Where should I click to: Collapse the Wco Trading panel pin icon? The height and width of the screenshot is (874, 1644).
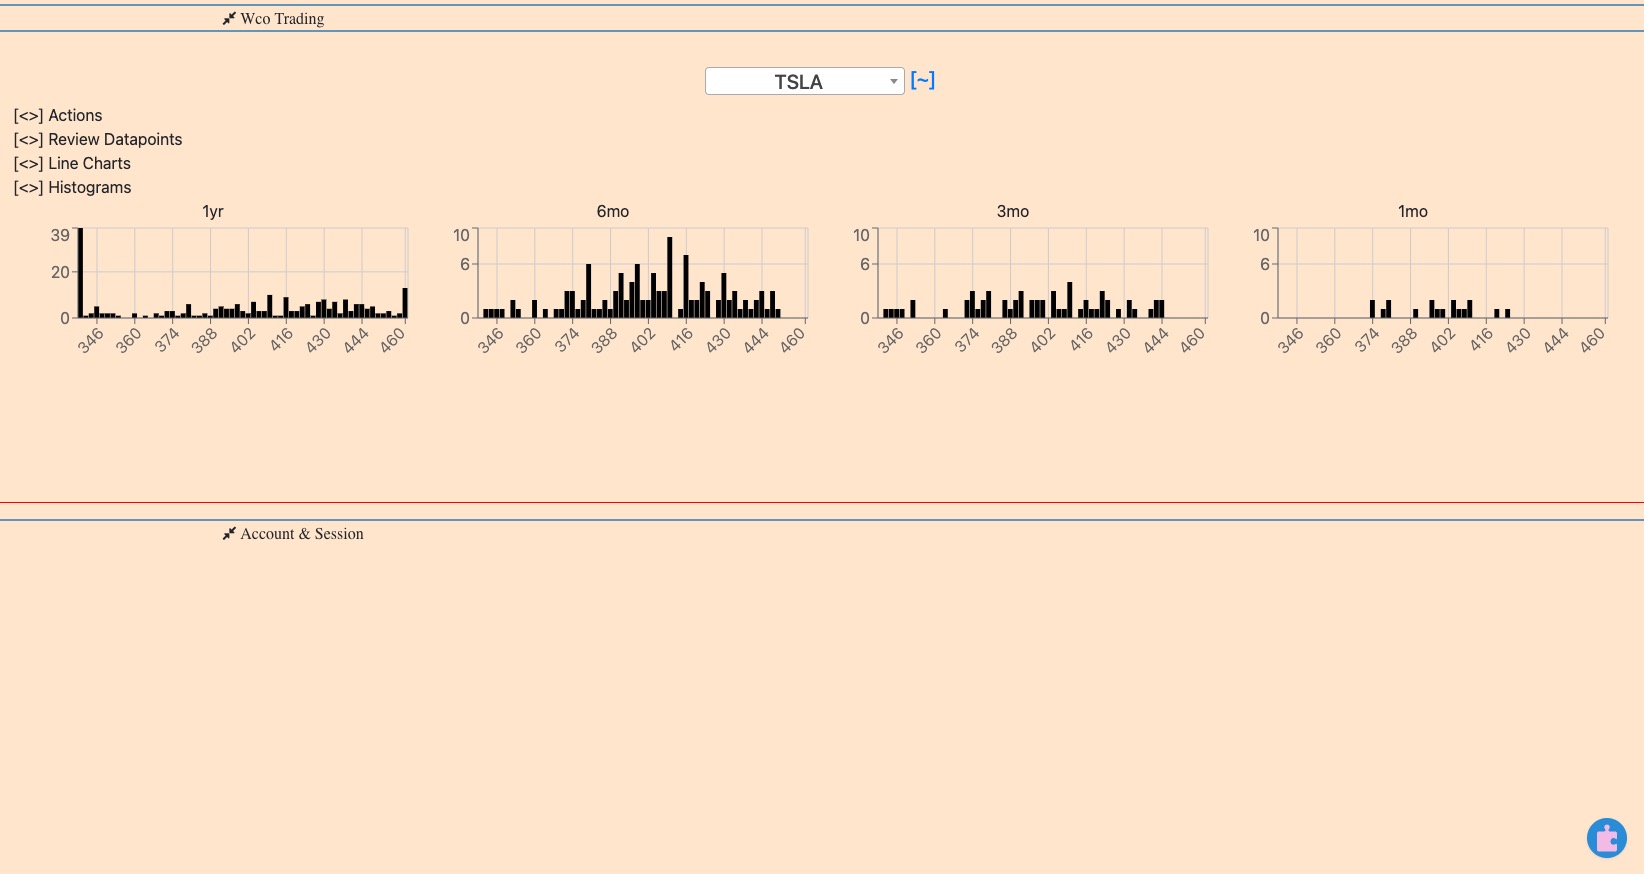click(229, 18)
